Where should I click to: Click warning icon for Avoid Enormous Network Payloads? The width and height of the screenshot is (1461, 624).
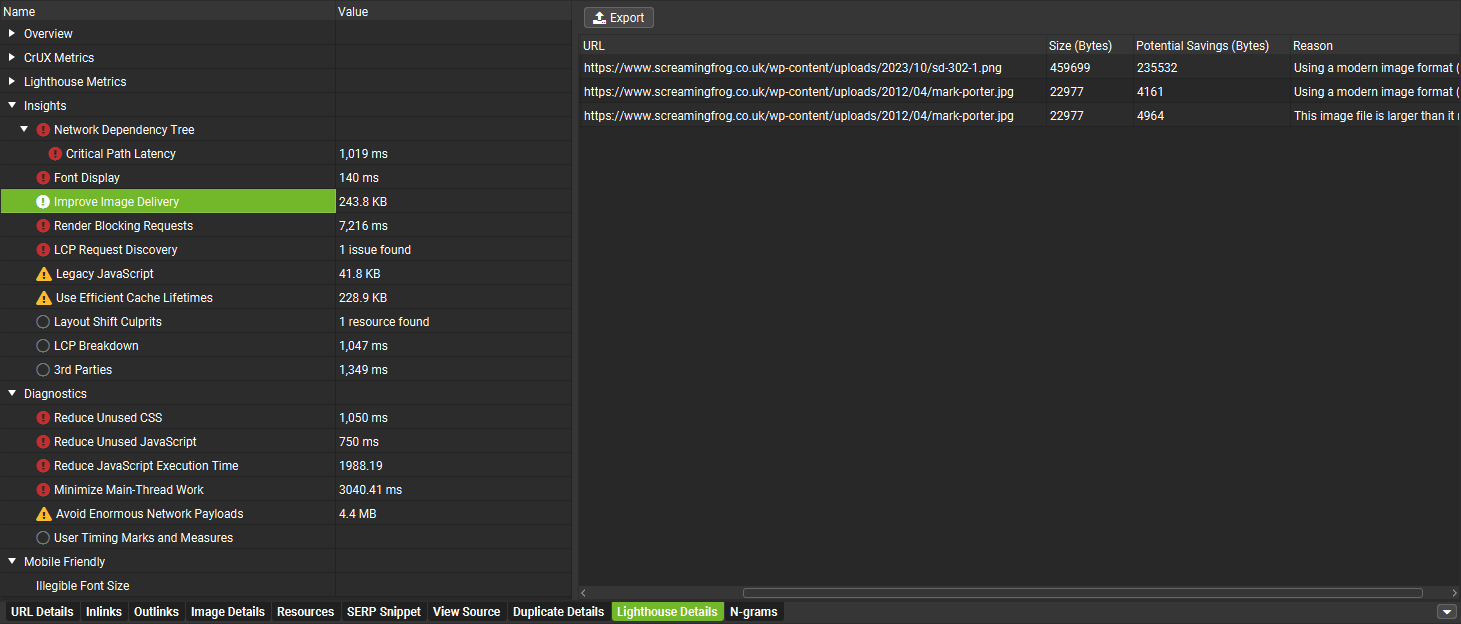click(x=43, y=514)
